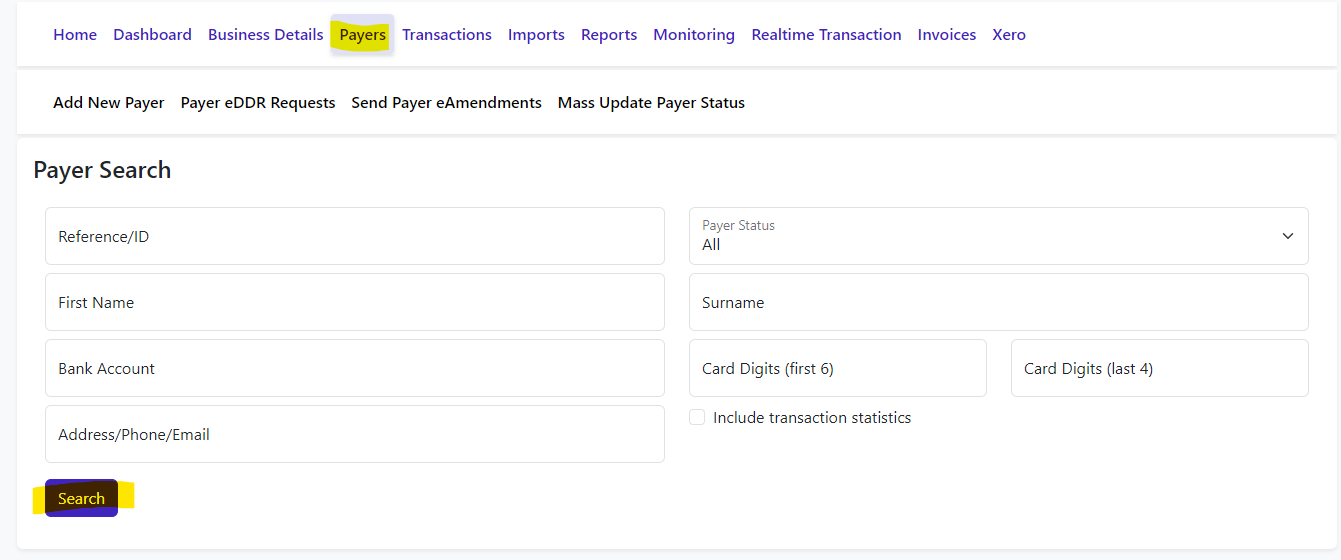Open Realtime Transaction page
The height and width of the screenshot is (560, 1341).
[826, 35]
